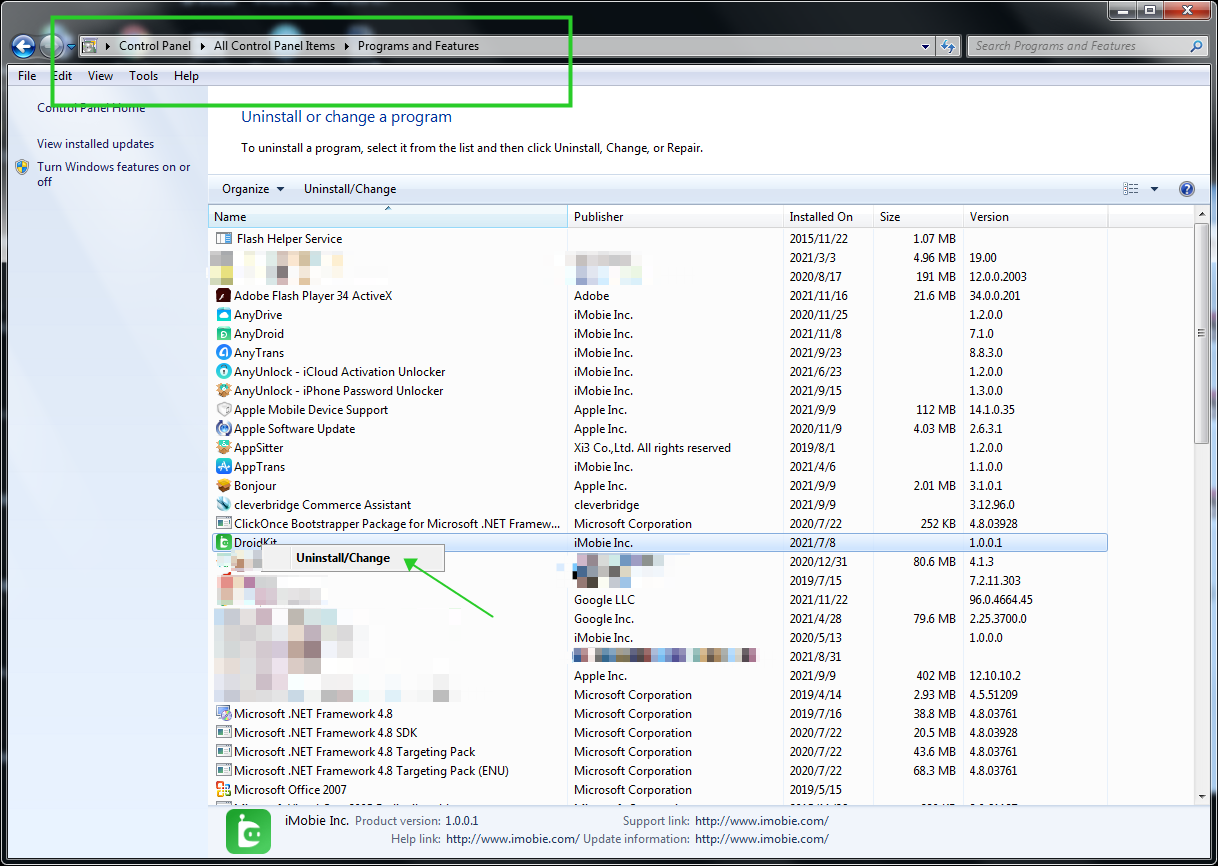1218x866 pixels.
Task: Expand arrow after Control Panel breadcrumb
Action: coord(202,46)
